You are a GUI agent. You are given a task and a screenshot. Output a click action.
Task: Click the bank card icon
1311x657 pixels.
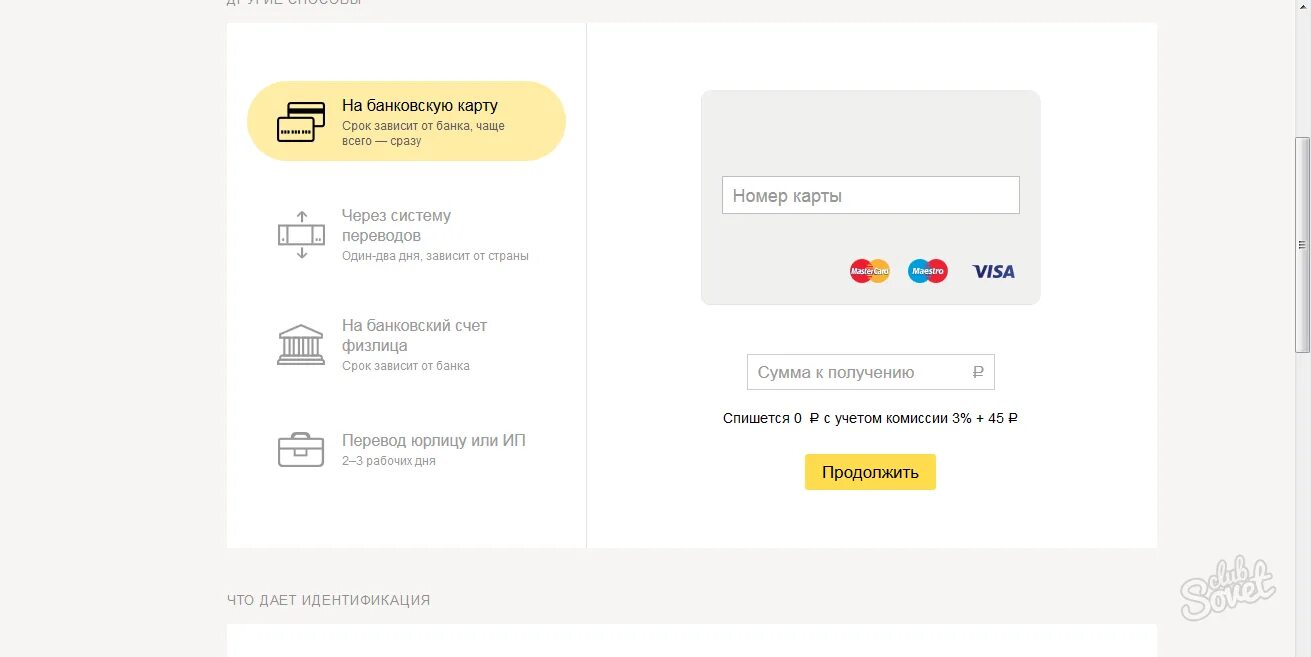pos(301,122)
